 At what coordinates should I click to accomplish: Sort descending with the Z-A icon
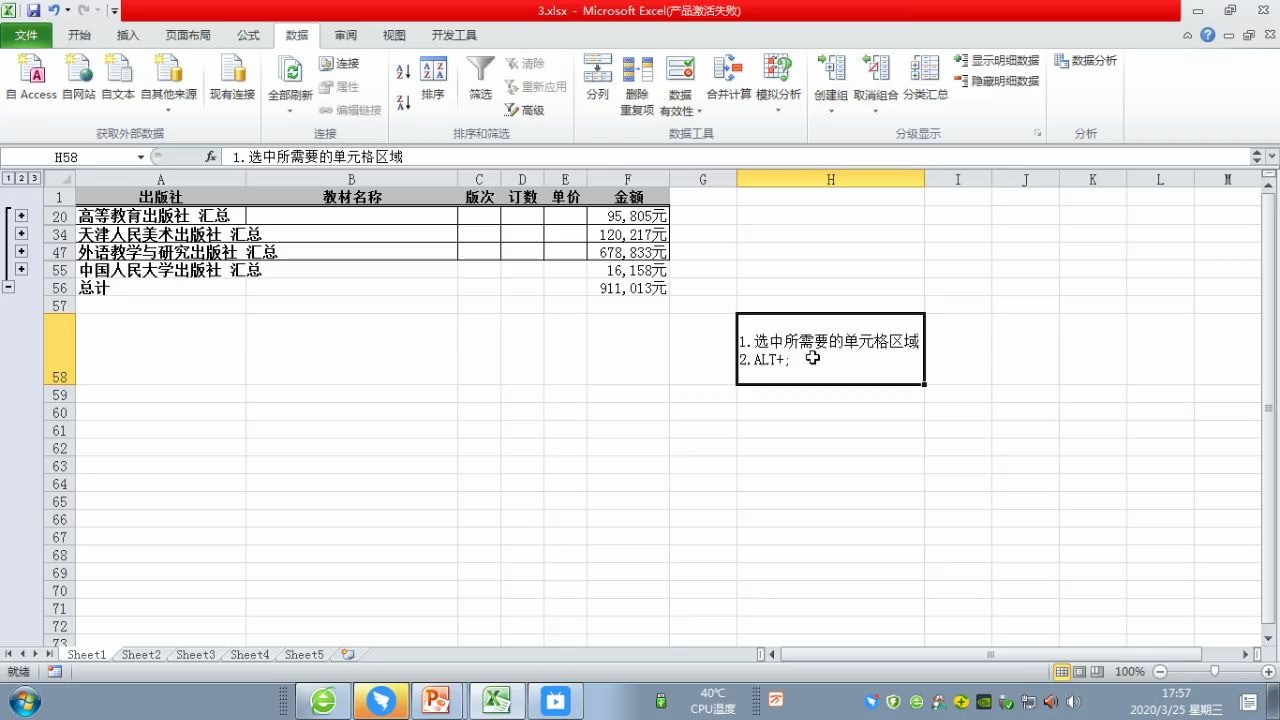click(404, 101)
